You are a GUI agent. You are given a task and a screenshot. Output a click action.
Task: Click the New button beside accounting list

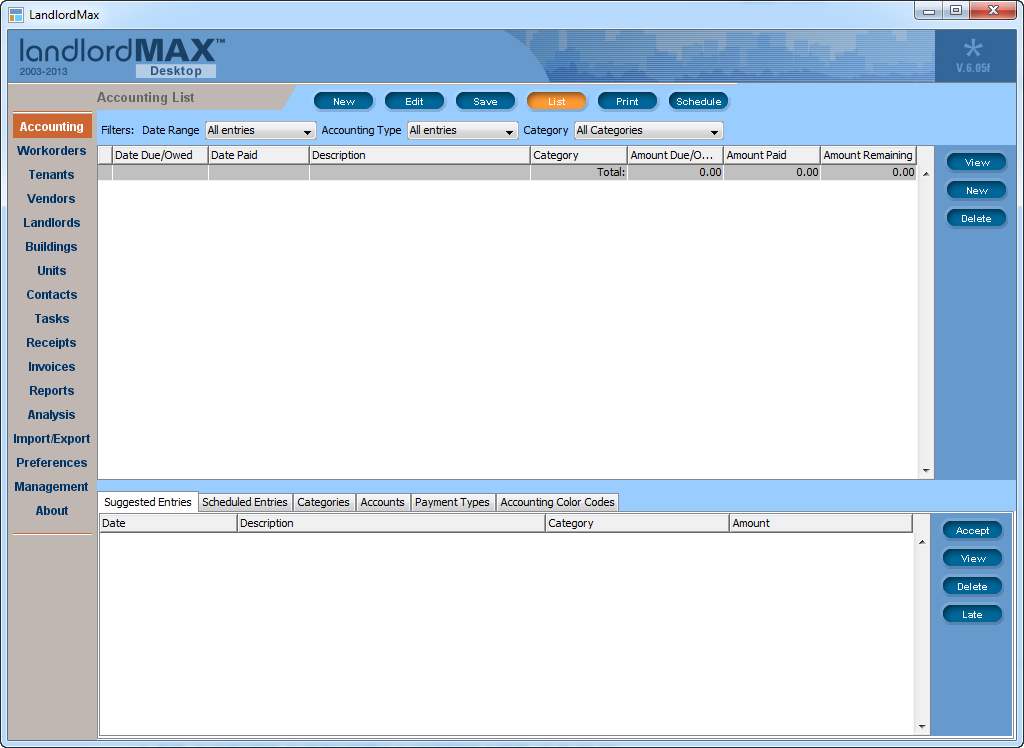(976, 190)
